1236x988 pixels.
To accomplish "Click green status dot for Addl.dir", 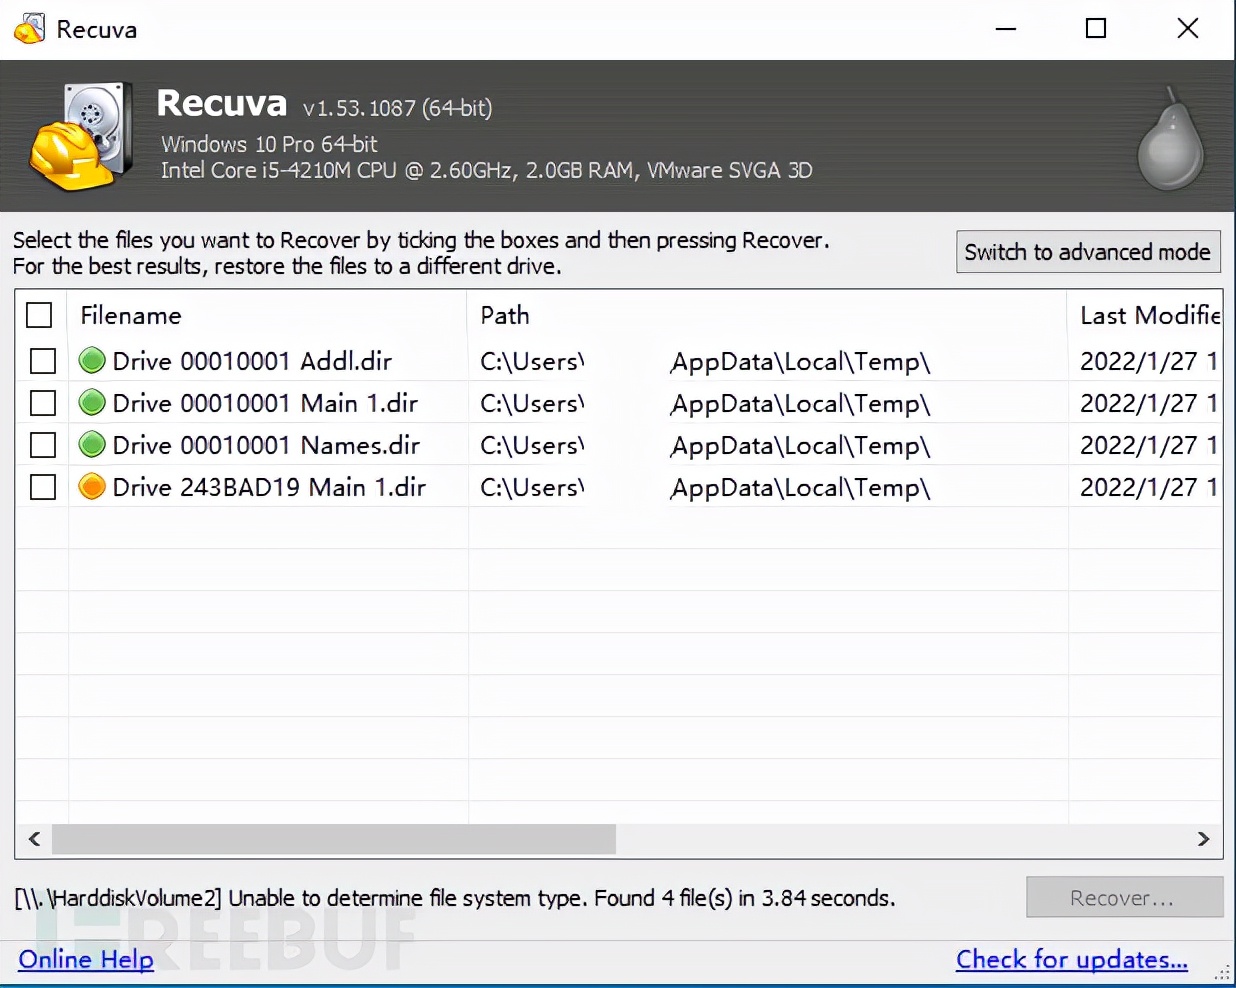I will [92, 360].
